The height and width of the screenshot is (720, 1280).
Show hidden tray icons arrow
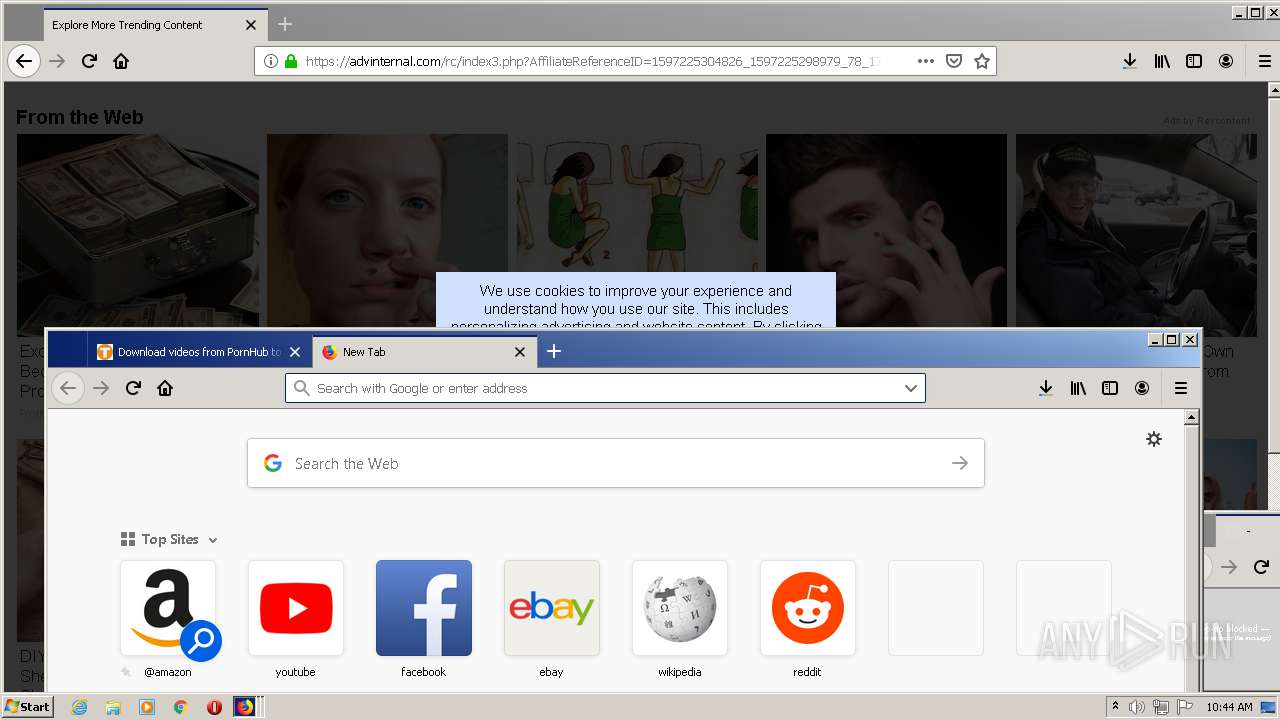(1115, 706)
